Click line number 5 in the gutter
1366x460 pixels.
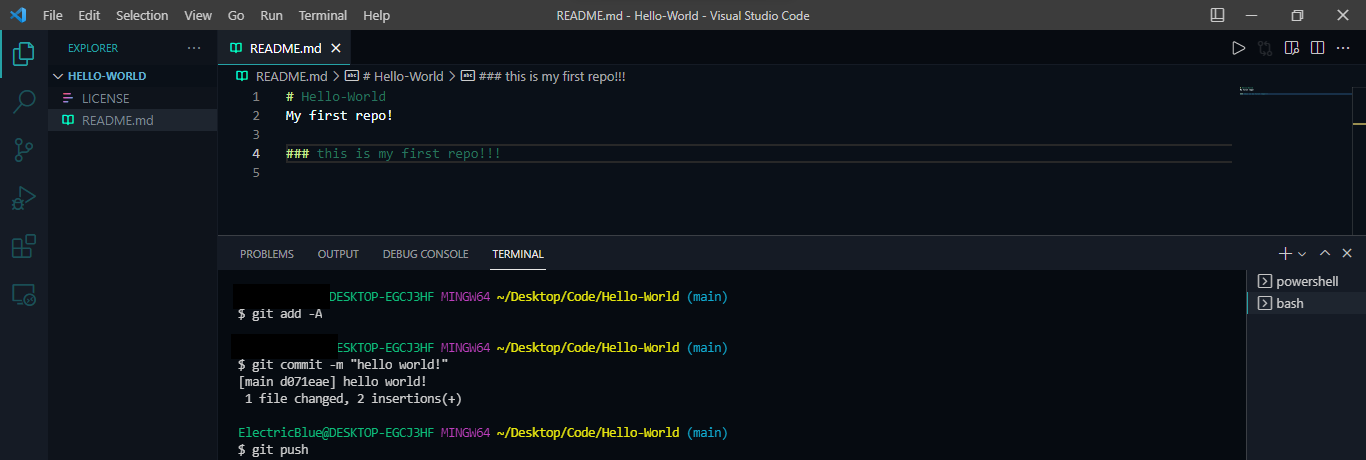point(256,173)
